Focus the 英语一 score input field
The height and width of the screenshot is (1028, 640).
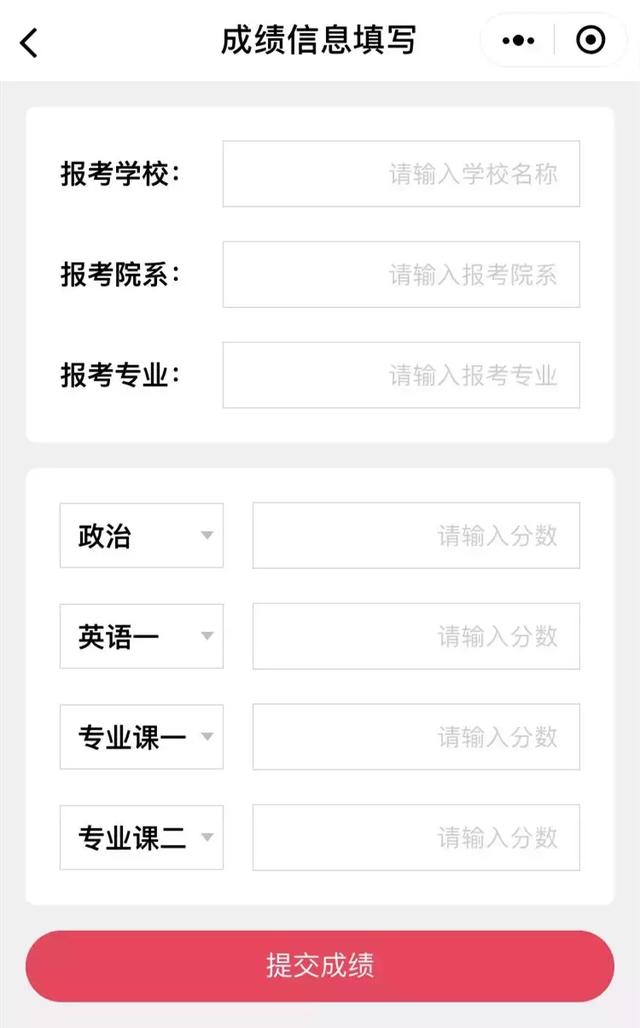click(416, 636)
